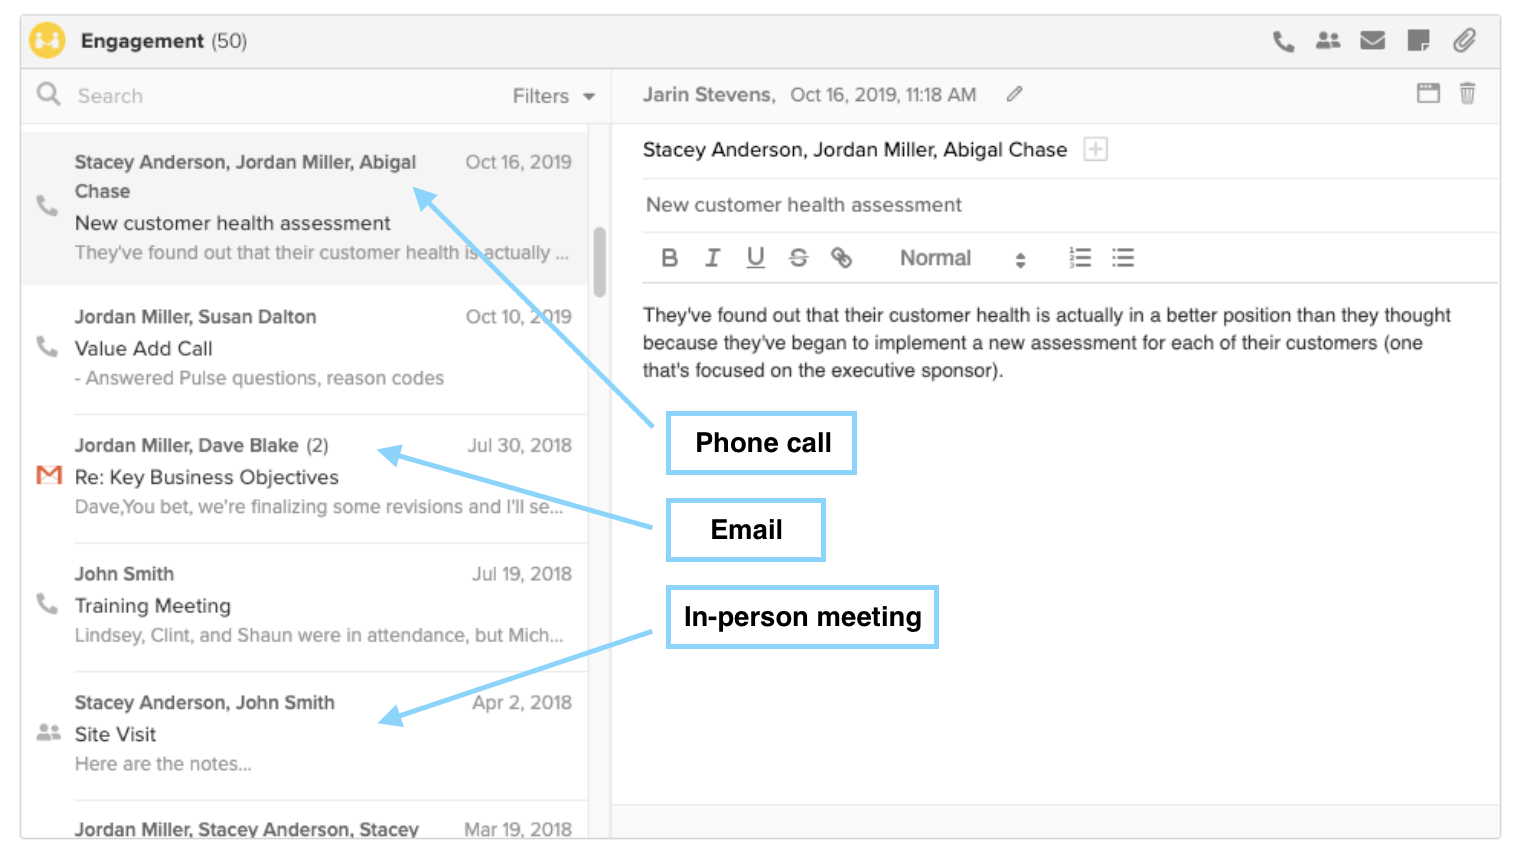Apply a numbered list
This screenshot has width=1518, height=862.
(x=1080, y=258)
